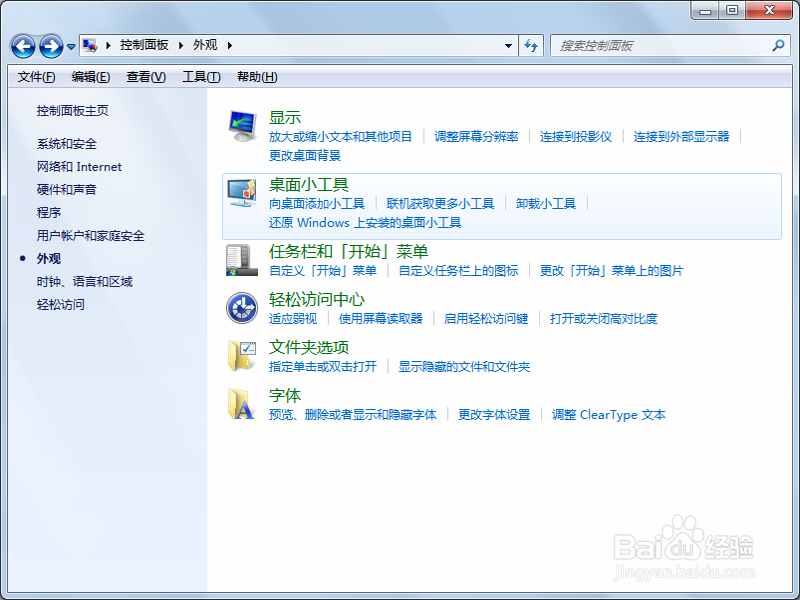Open the 字体 folder icon

coord(241,404)
